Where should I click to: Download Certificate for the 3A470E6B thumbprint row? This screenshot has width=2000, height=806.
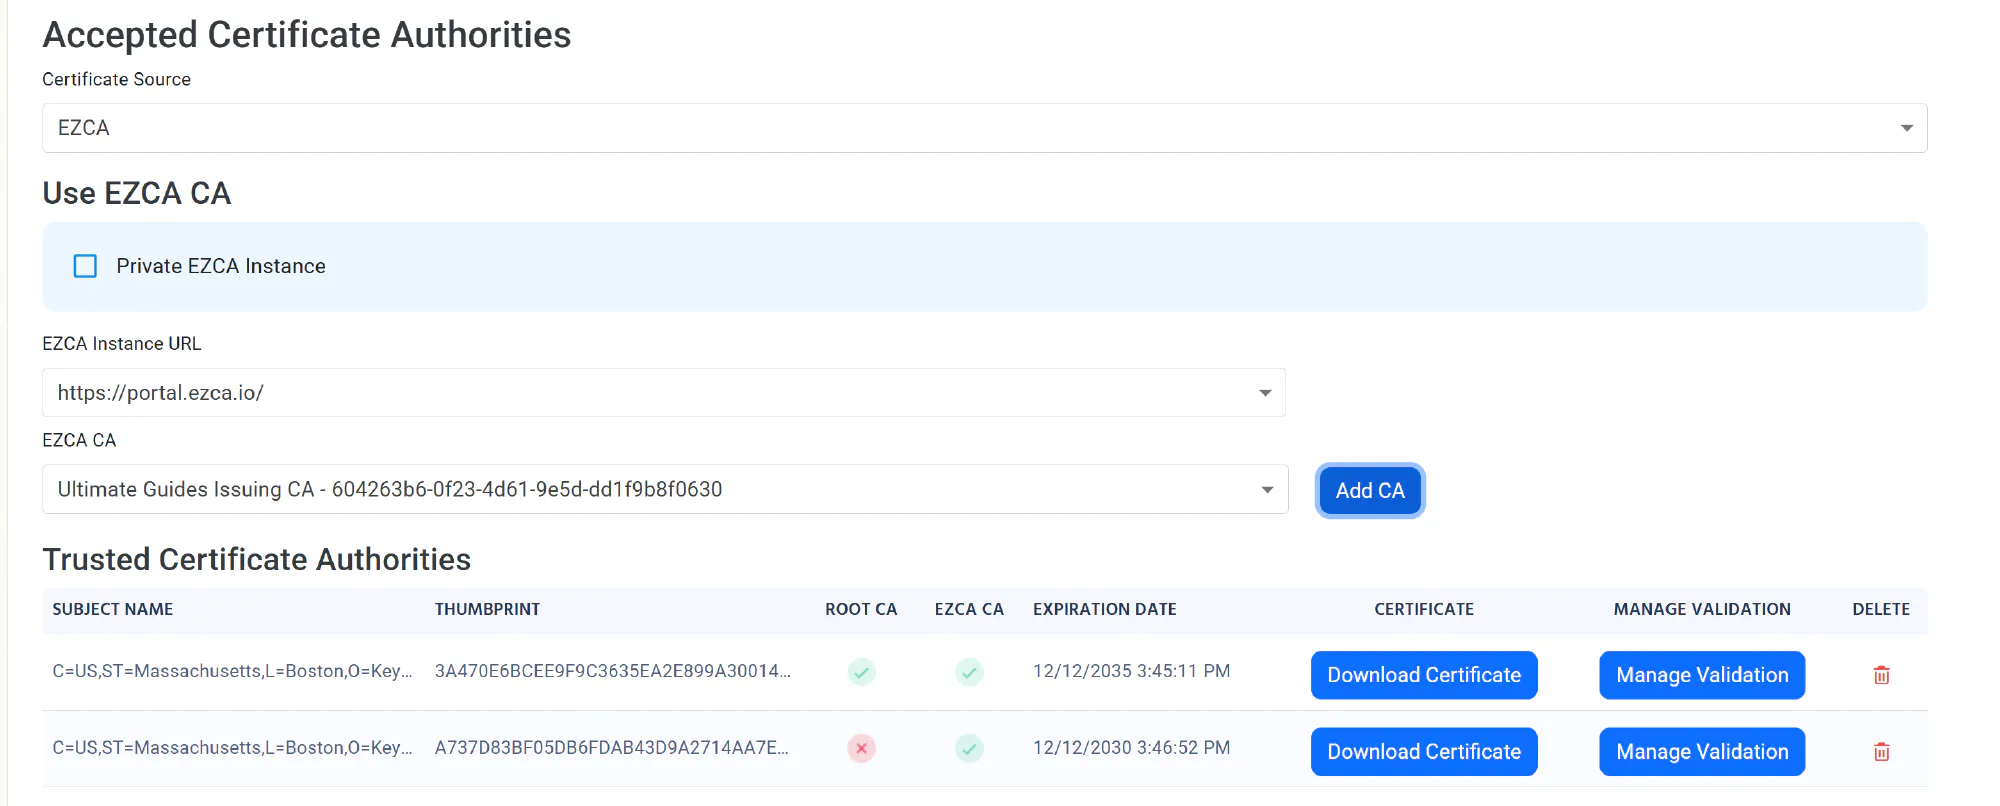[x=1424, y=675]
